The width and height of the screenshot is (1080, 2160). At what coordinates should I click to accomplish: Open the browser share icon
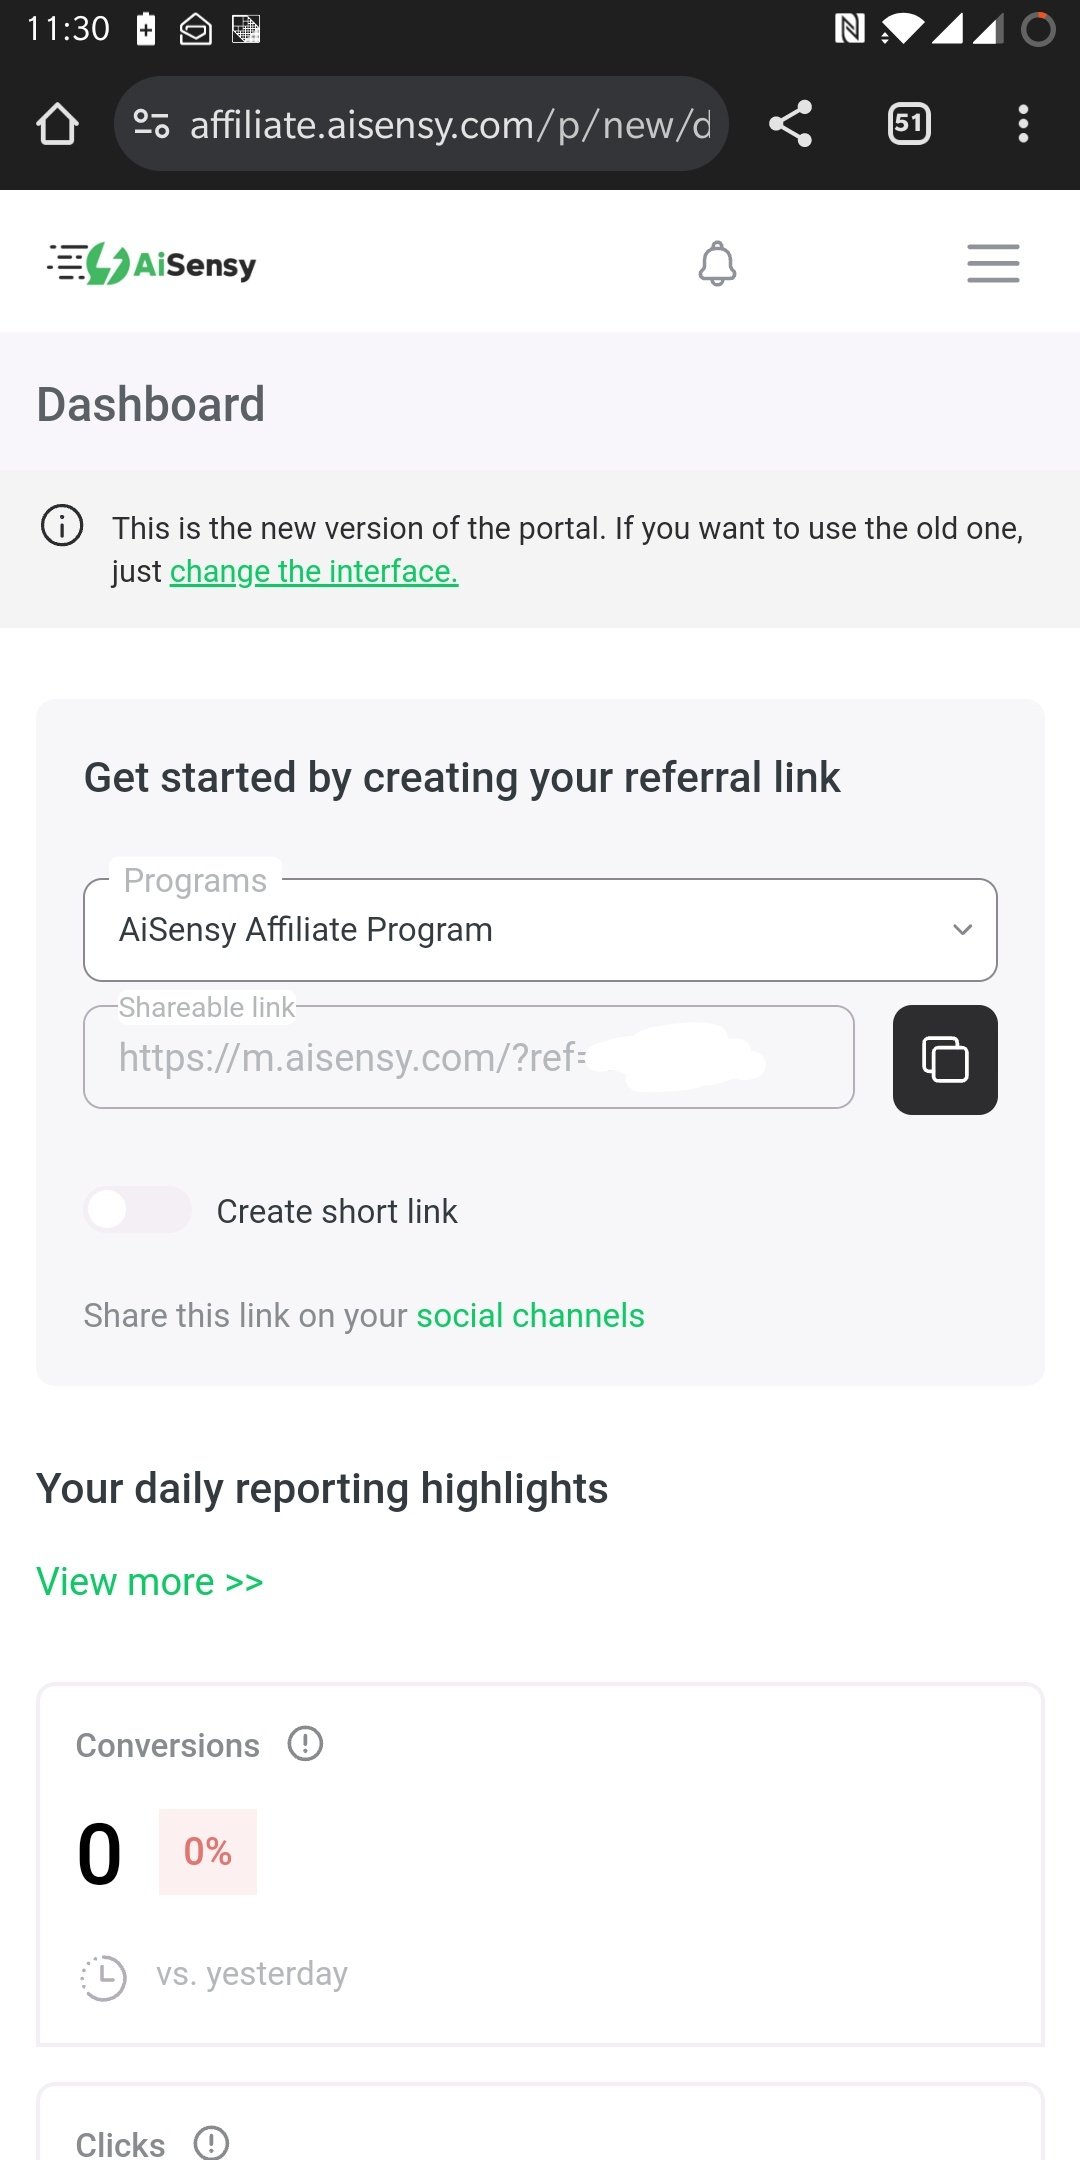791,123
